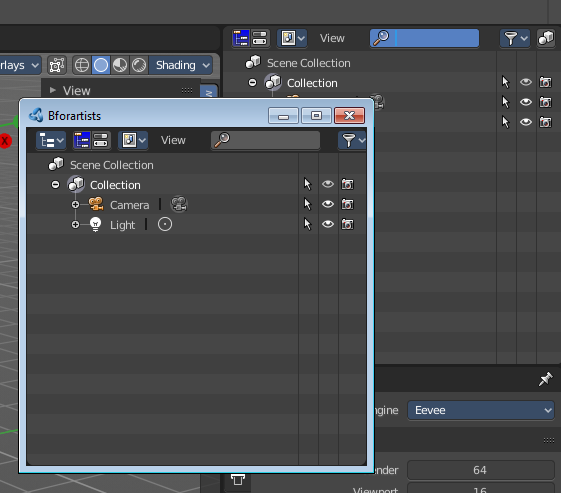This screenshot has width=561, height=493.
Task: Click new collection icon in main outliner header
Action: pos(546,38)
